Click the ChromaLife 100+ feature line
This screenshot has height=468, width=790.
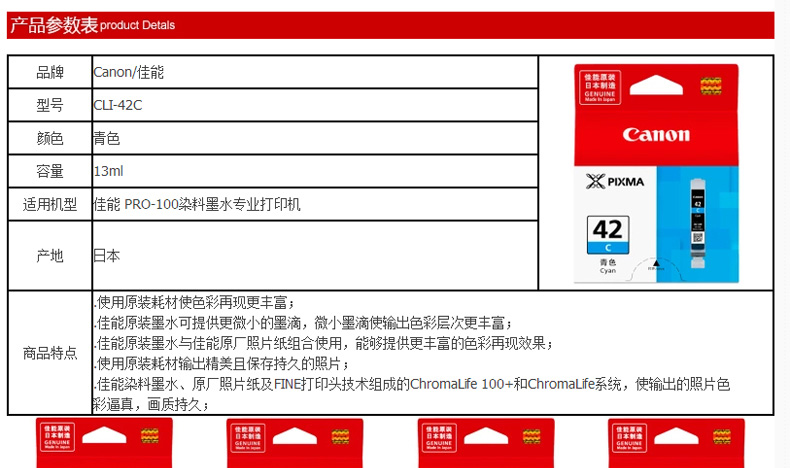pyautogui.click(x=412, y=384)
